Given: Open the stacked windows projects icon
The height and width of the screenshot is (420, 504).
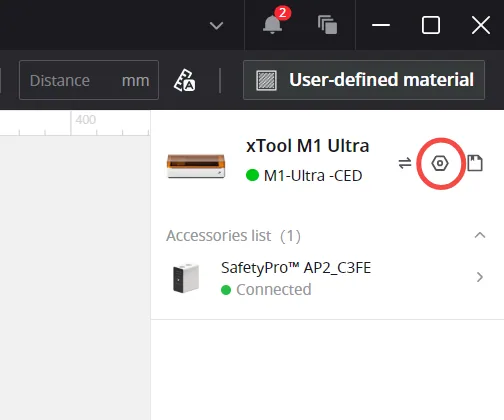Looking at the screenshot, I should coord(327,25).
